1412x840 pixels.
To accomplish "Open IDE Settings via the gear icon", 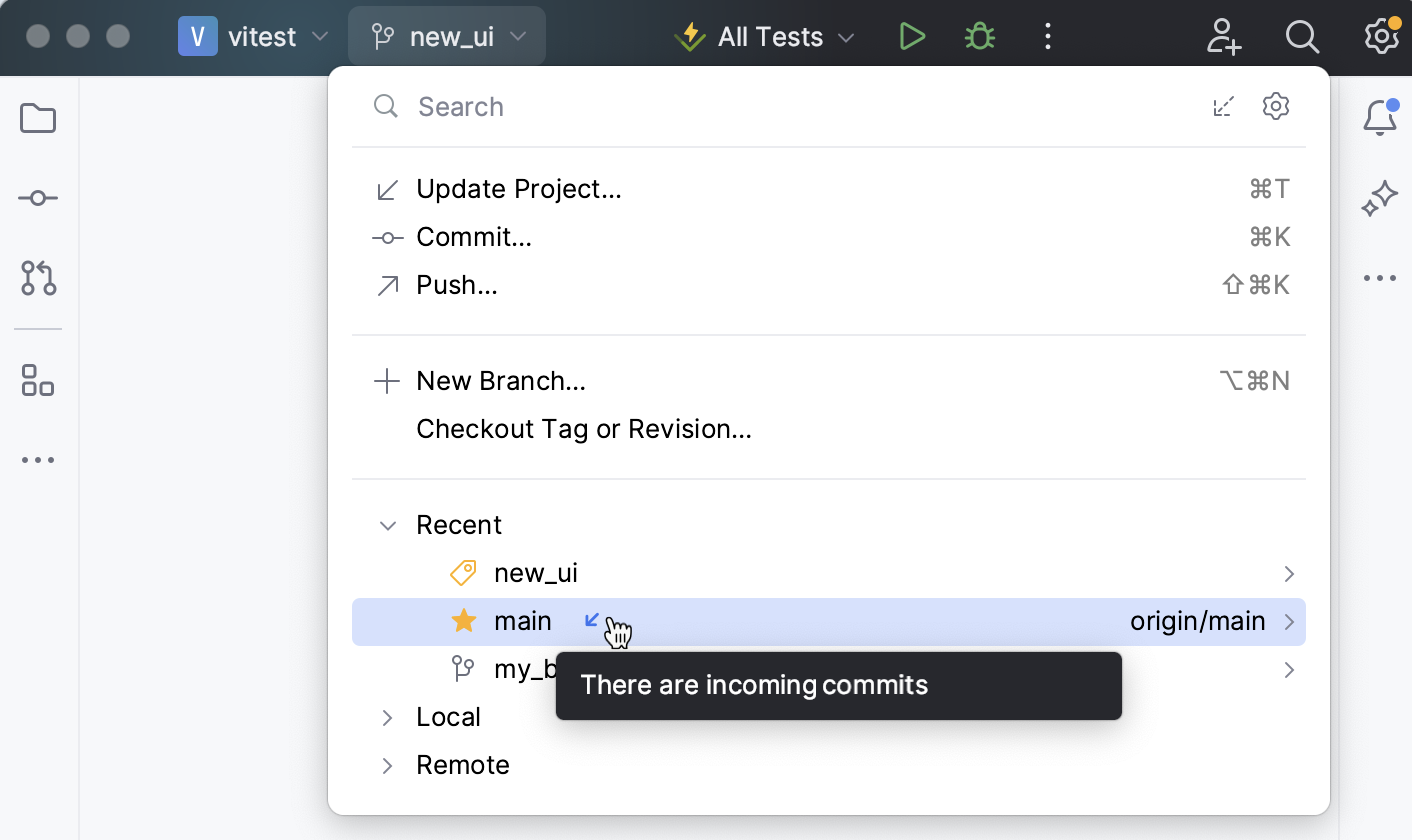I will click(x=1381, y=36).
